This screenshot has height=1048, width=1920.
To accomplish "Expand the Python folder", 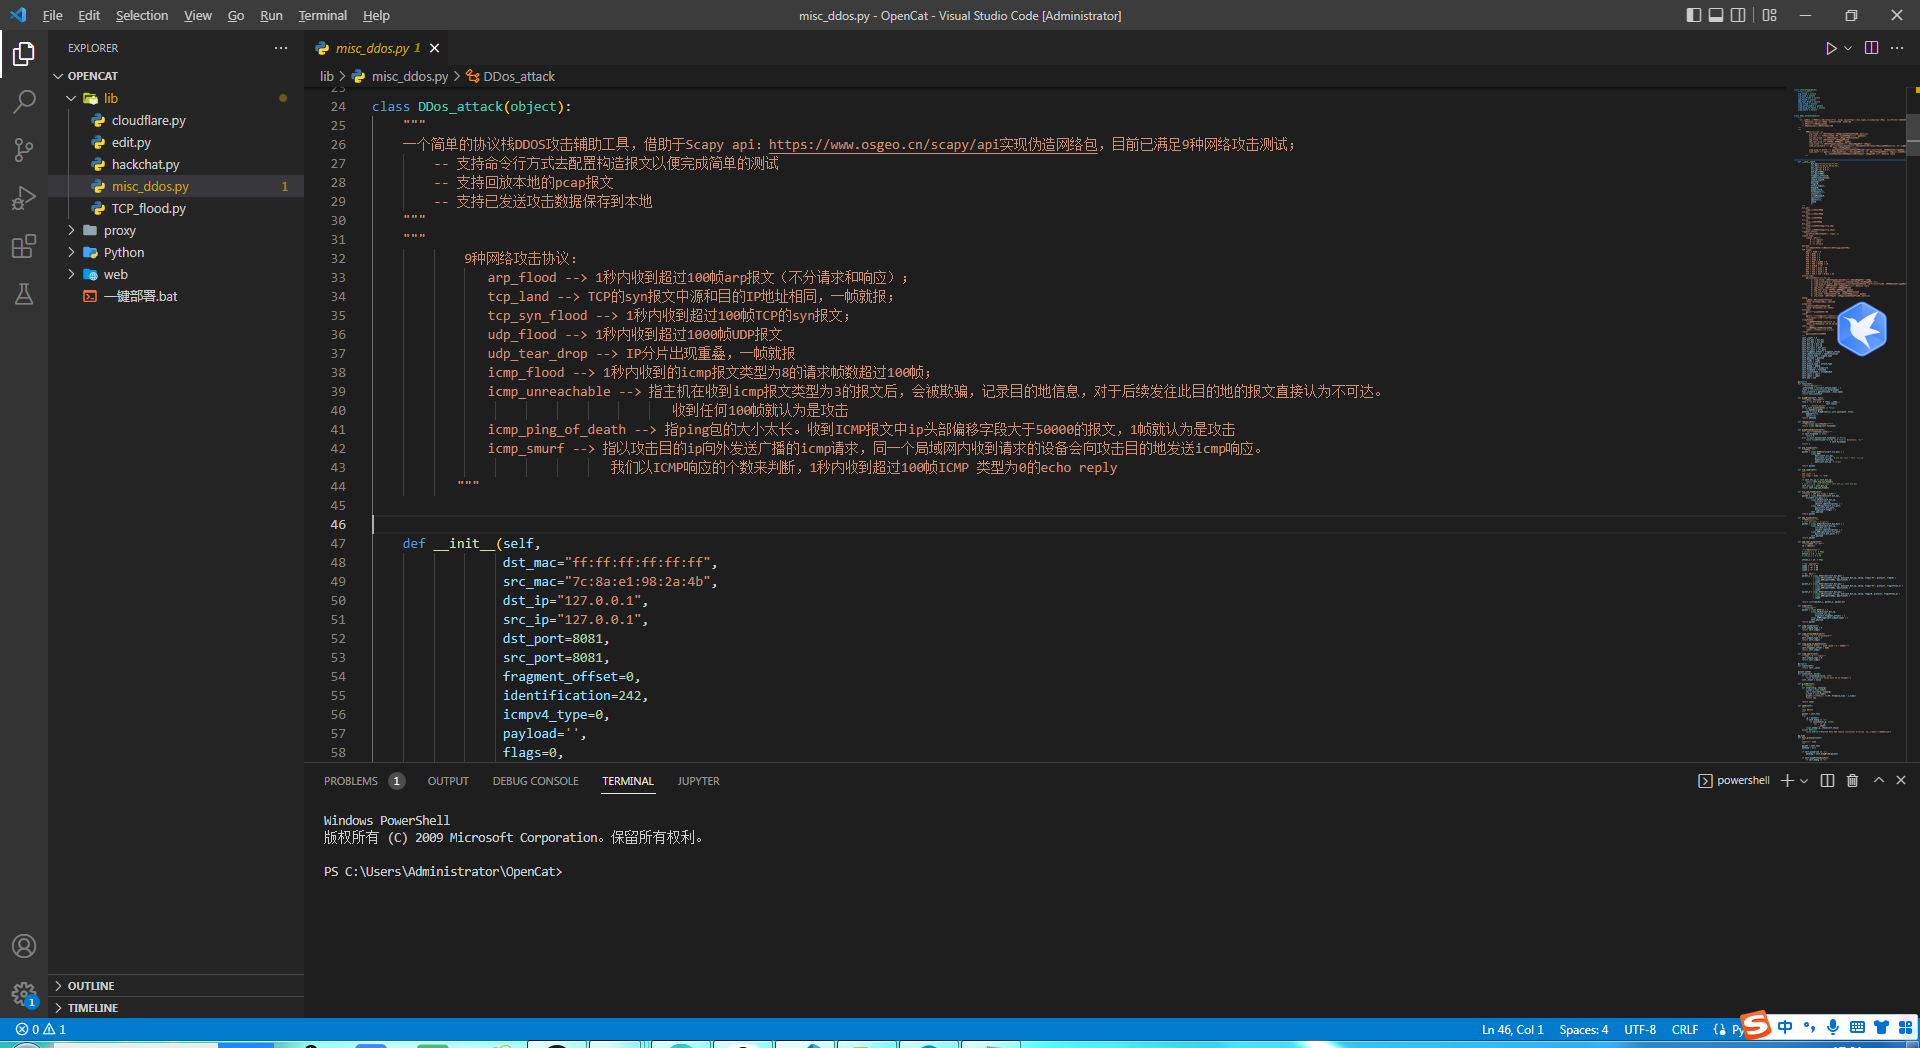I will click(176, 252).
